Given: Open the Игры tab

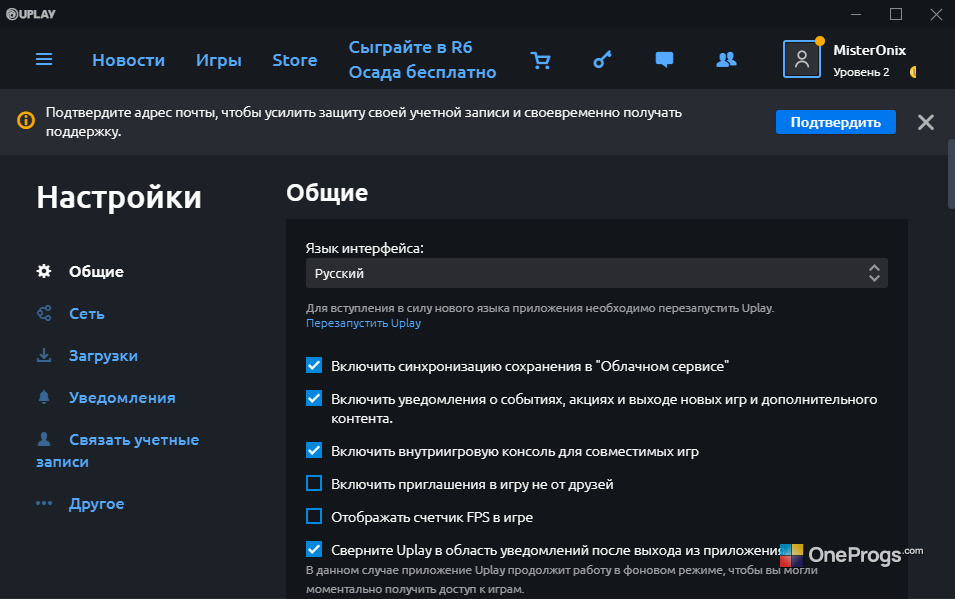Looking at the screenshot, I should 219,60.
